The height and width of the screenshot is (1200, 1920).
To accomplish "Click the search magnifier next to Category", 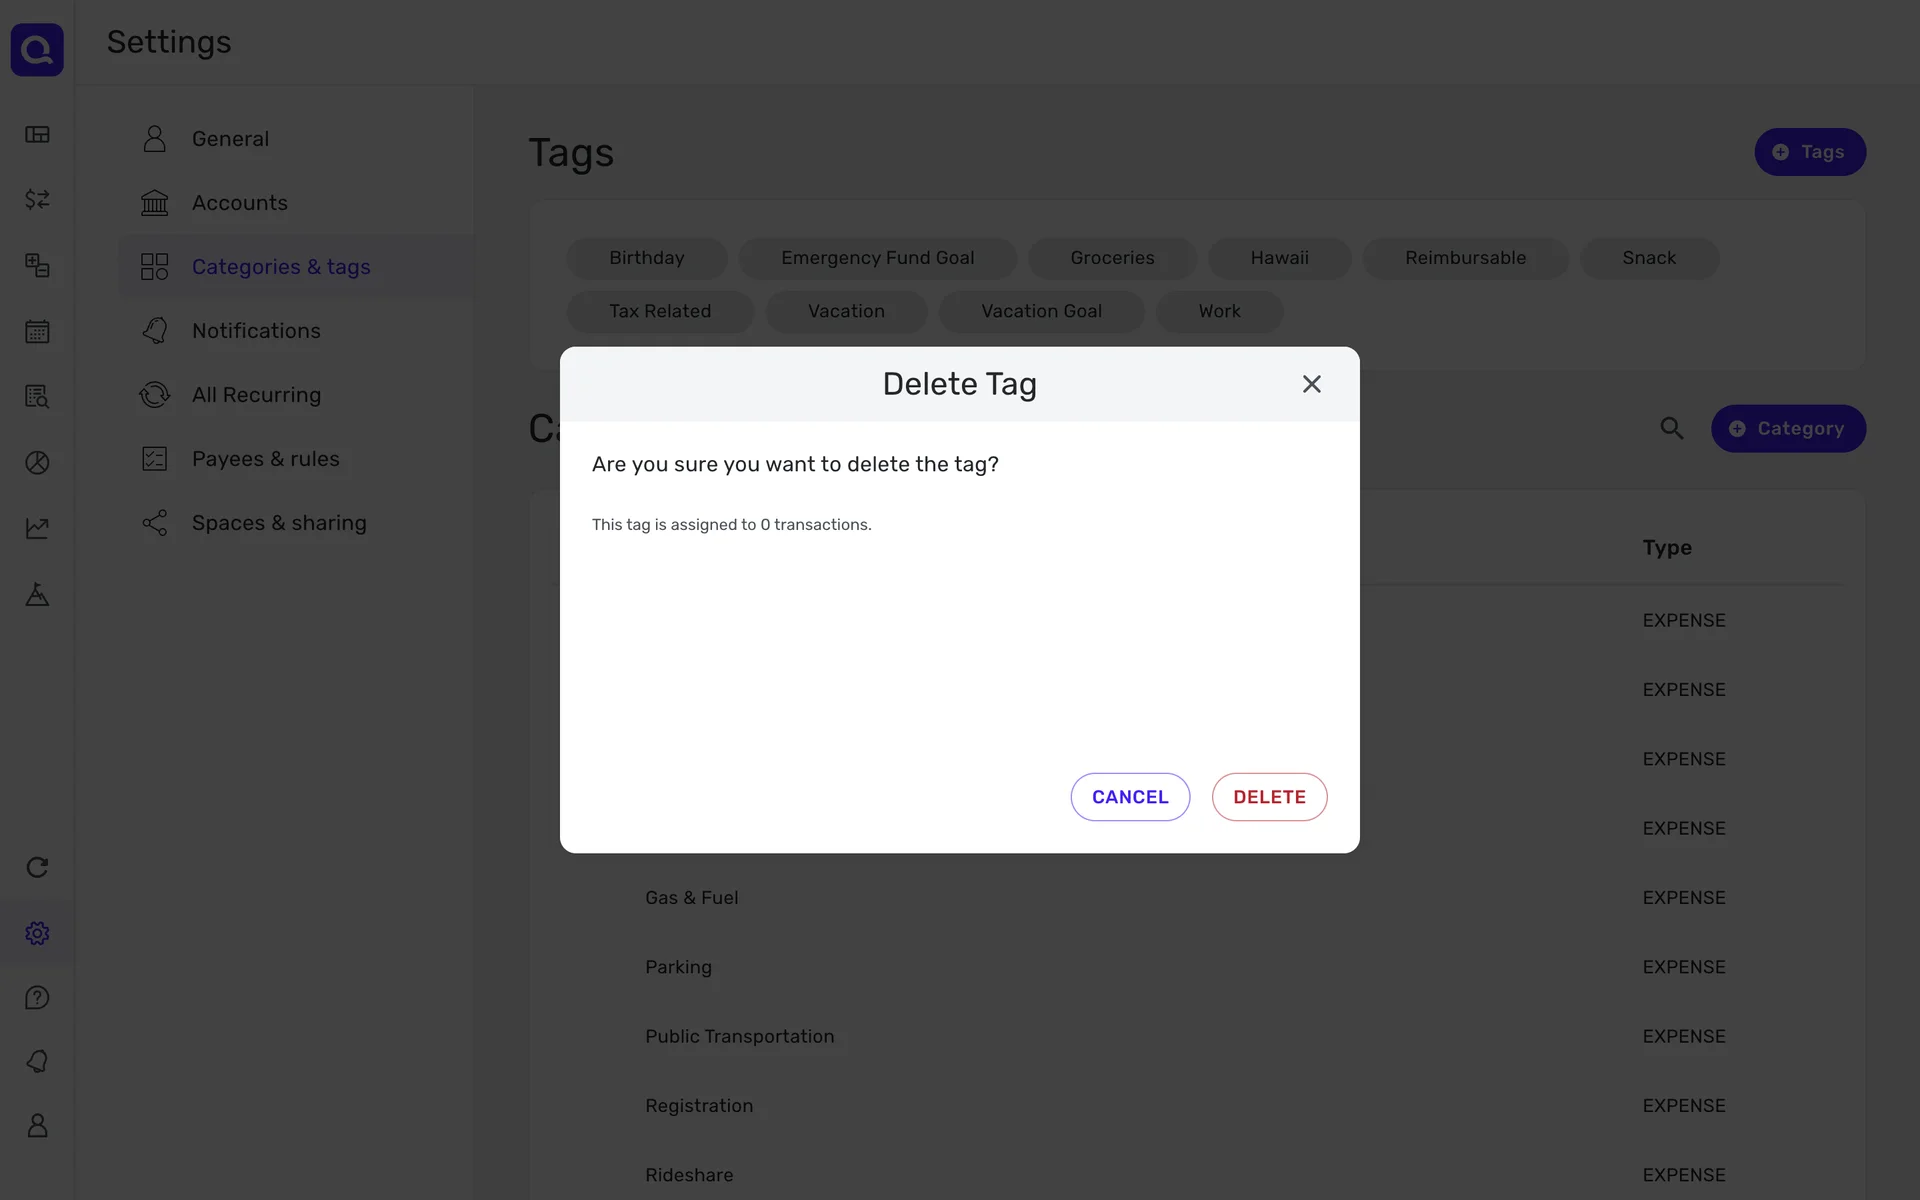I will click(x=1671, y=429).
